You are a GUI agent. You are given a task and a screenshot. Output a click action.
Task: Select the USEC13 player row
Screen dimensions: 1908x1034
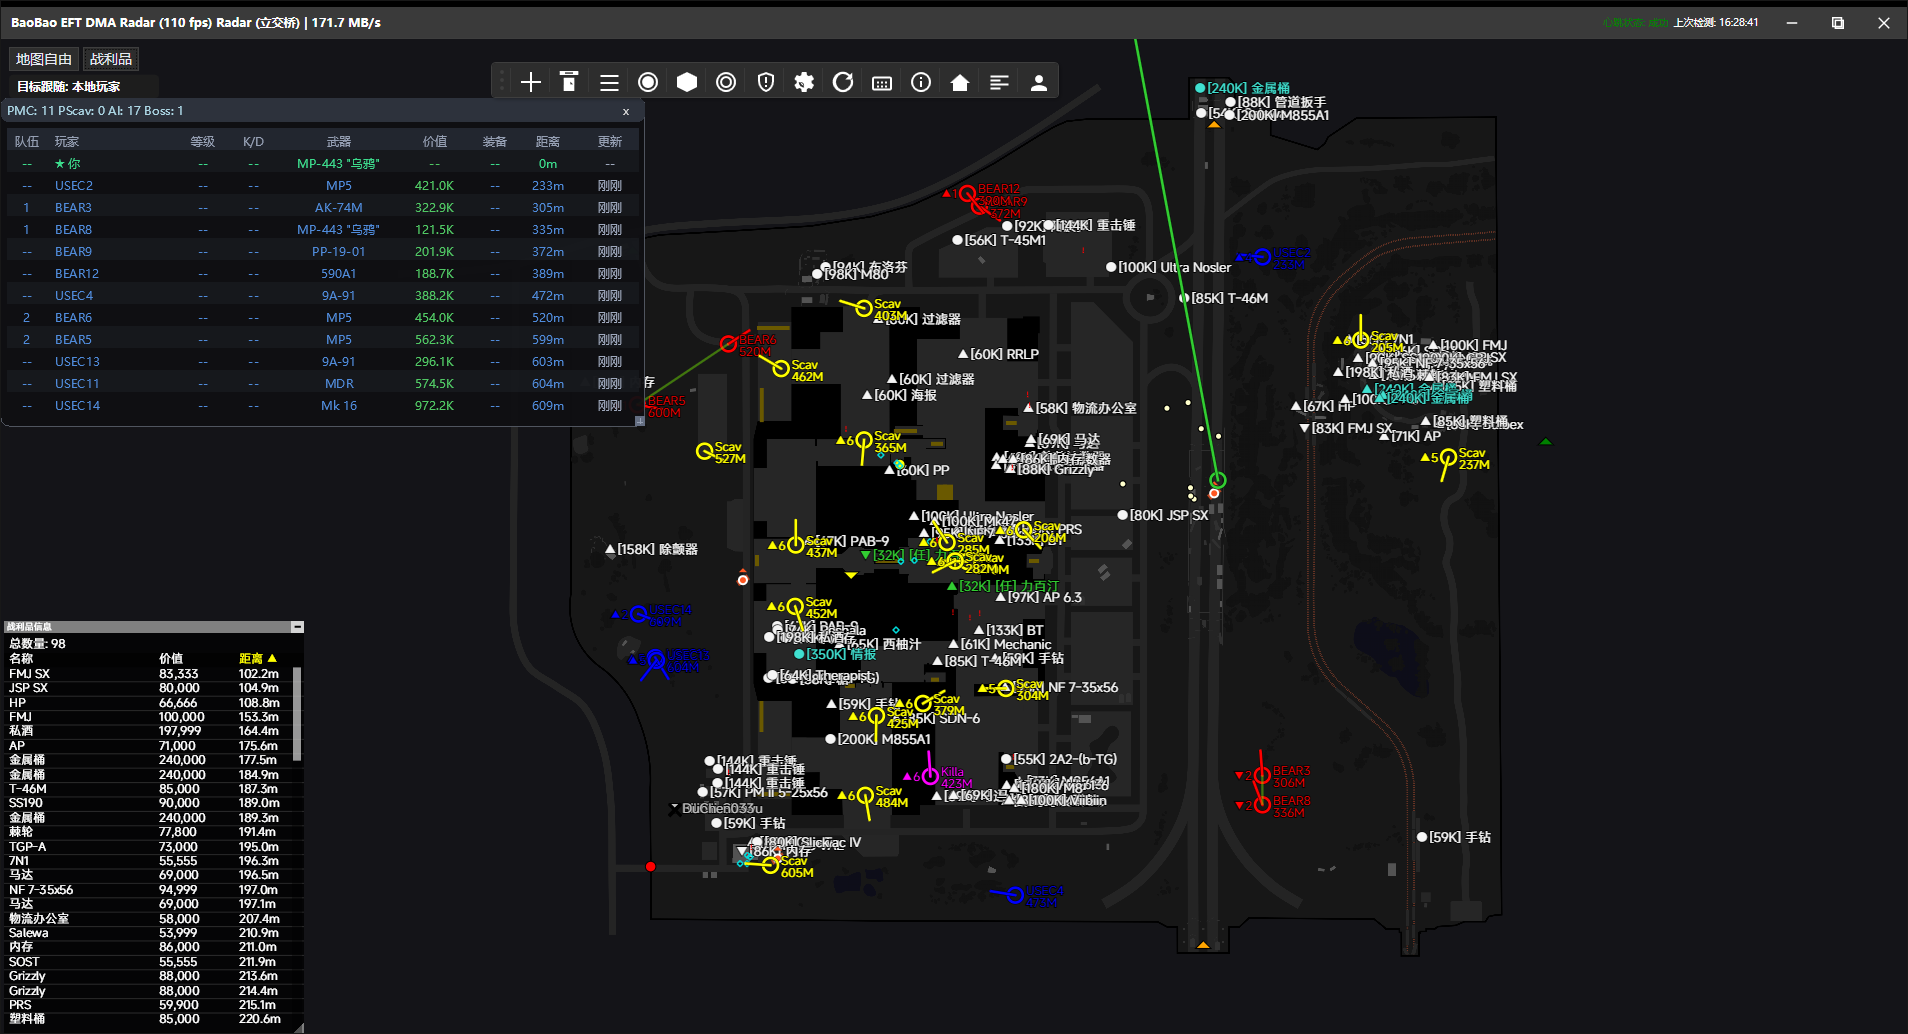[322, 362]
